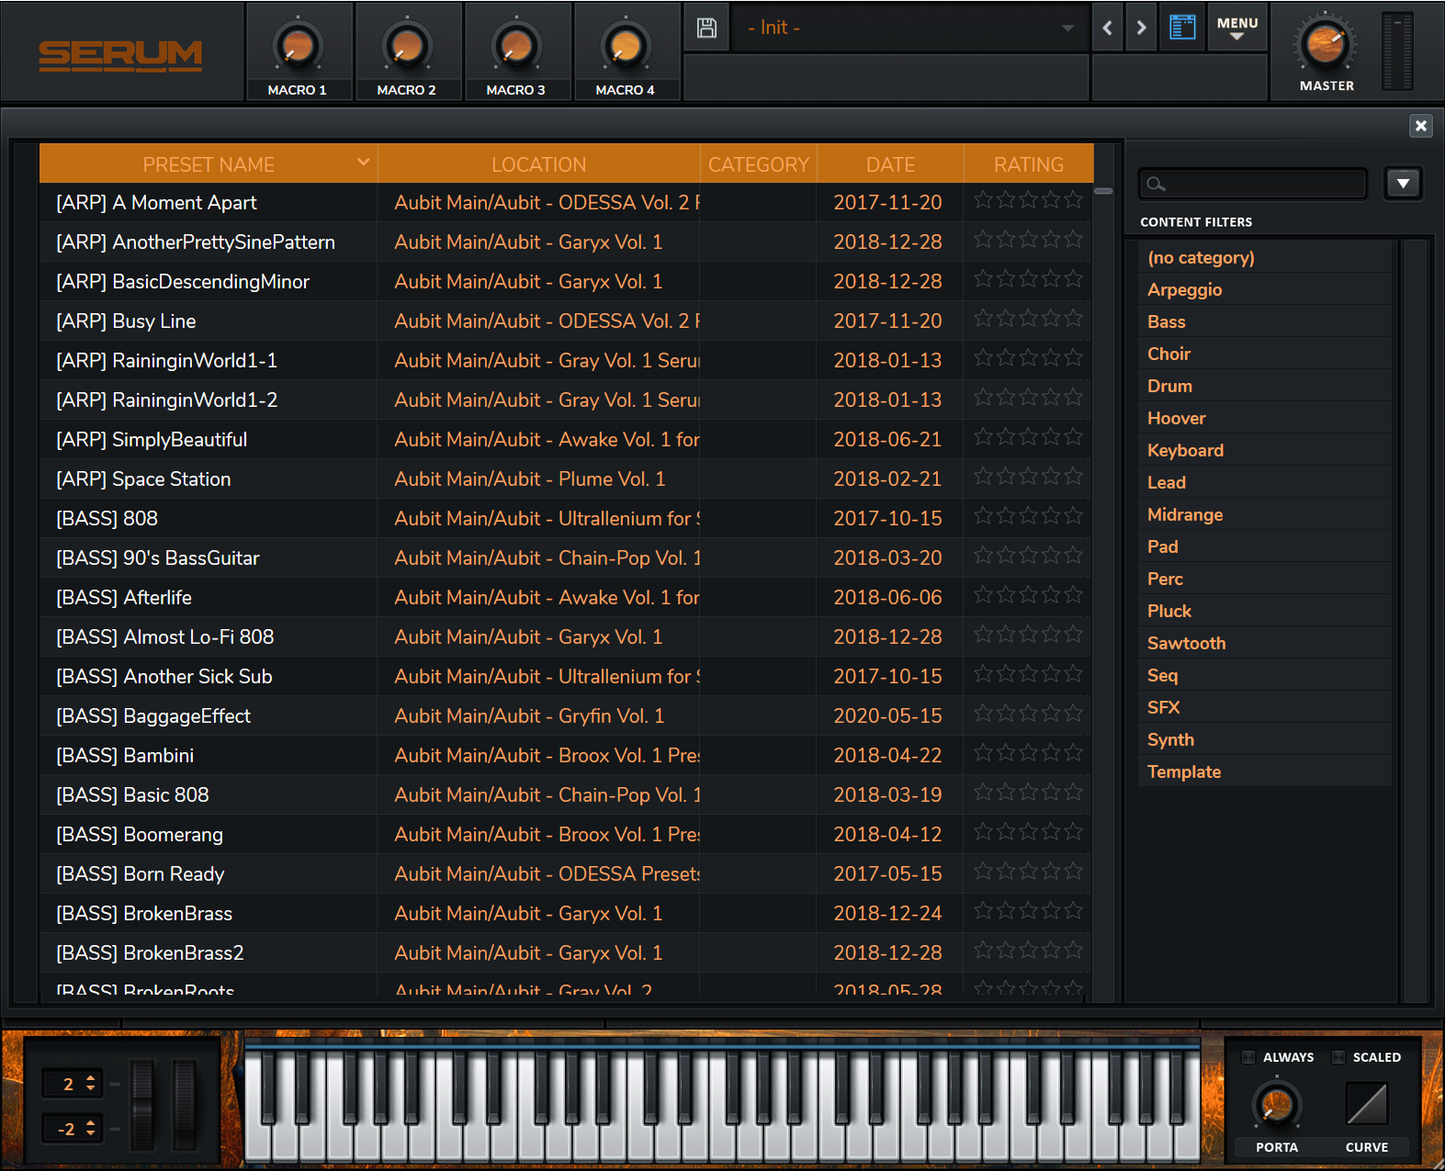Select the Midrange content filter
Viewport: 1445px width, 1171px height.
[x=1265, y=514]
